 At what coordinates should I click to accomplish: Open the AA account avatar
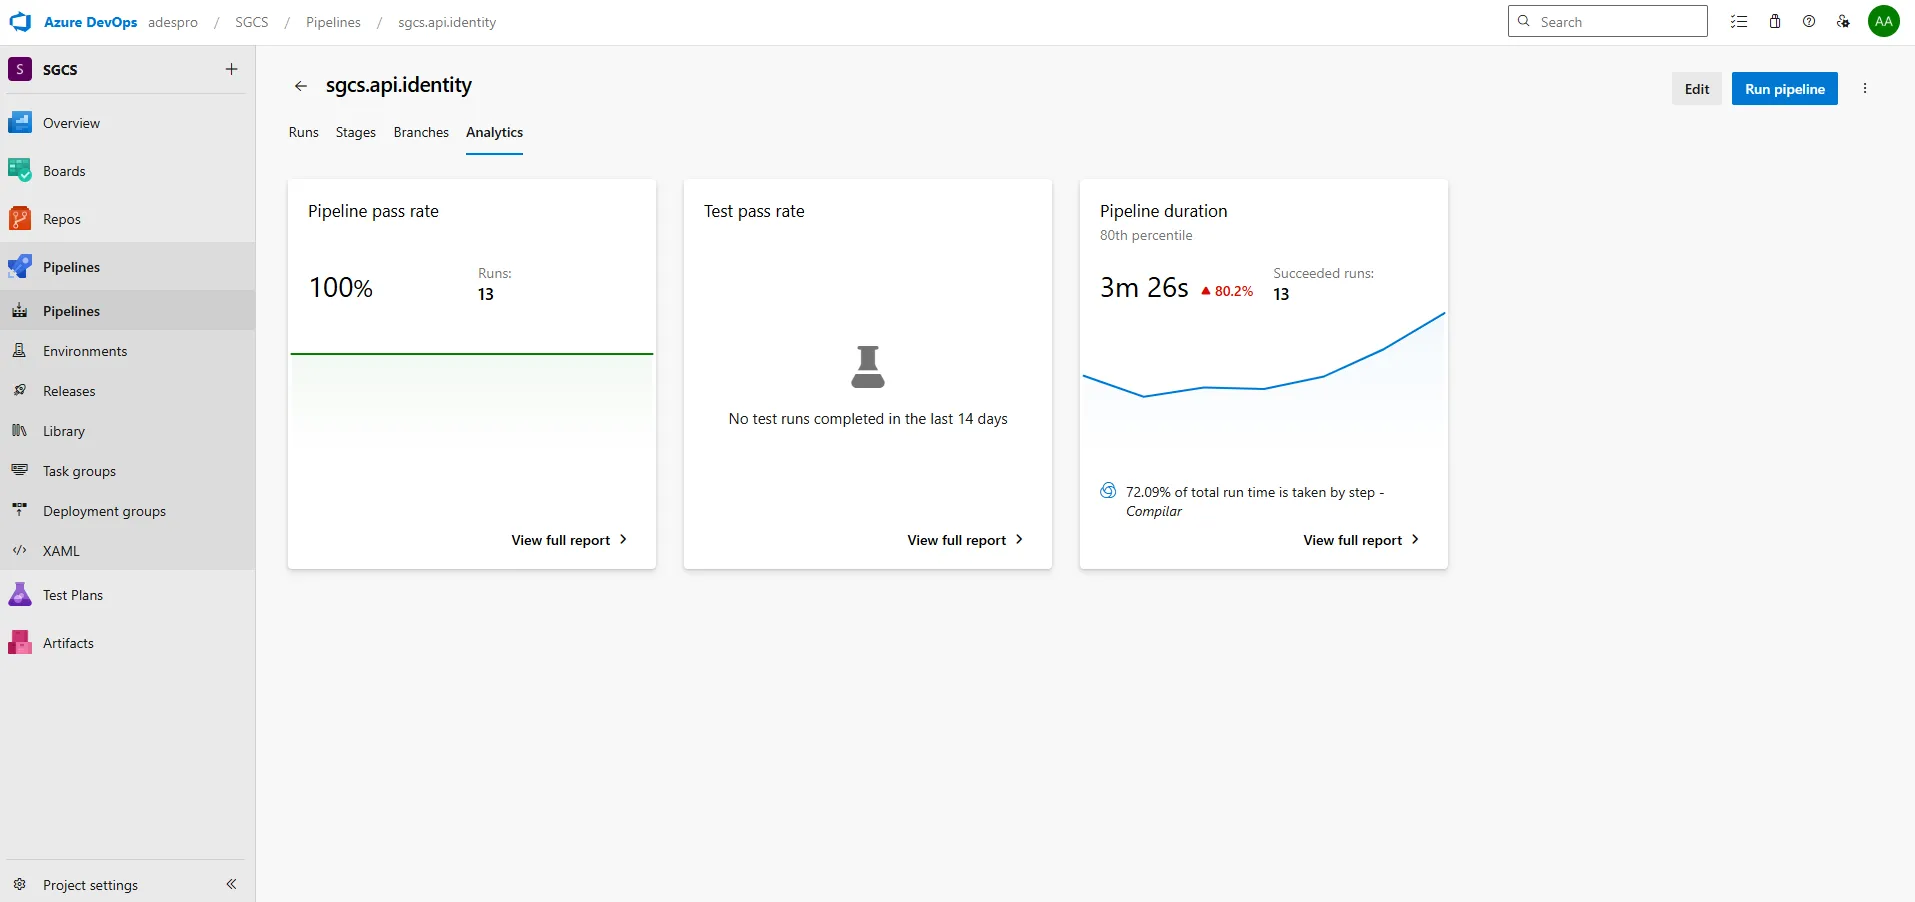pos(1884,21)
